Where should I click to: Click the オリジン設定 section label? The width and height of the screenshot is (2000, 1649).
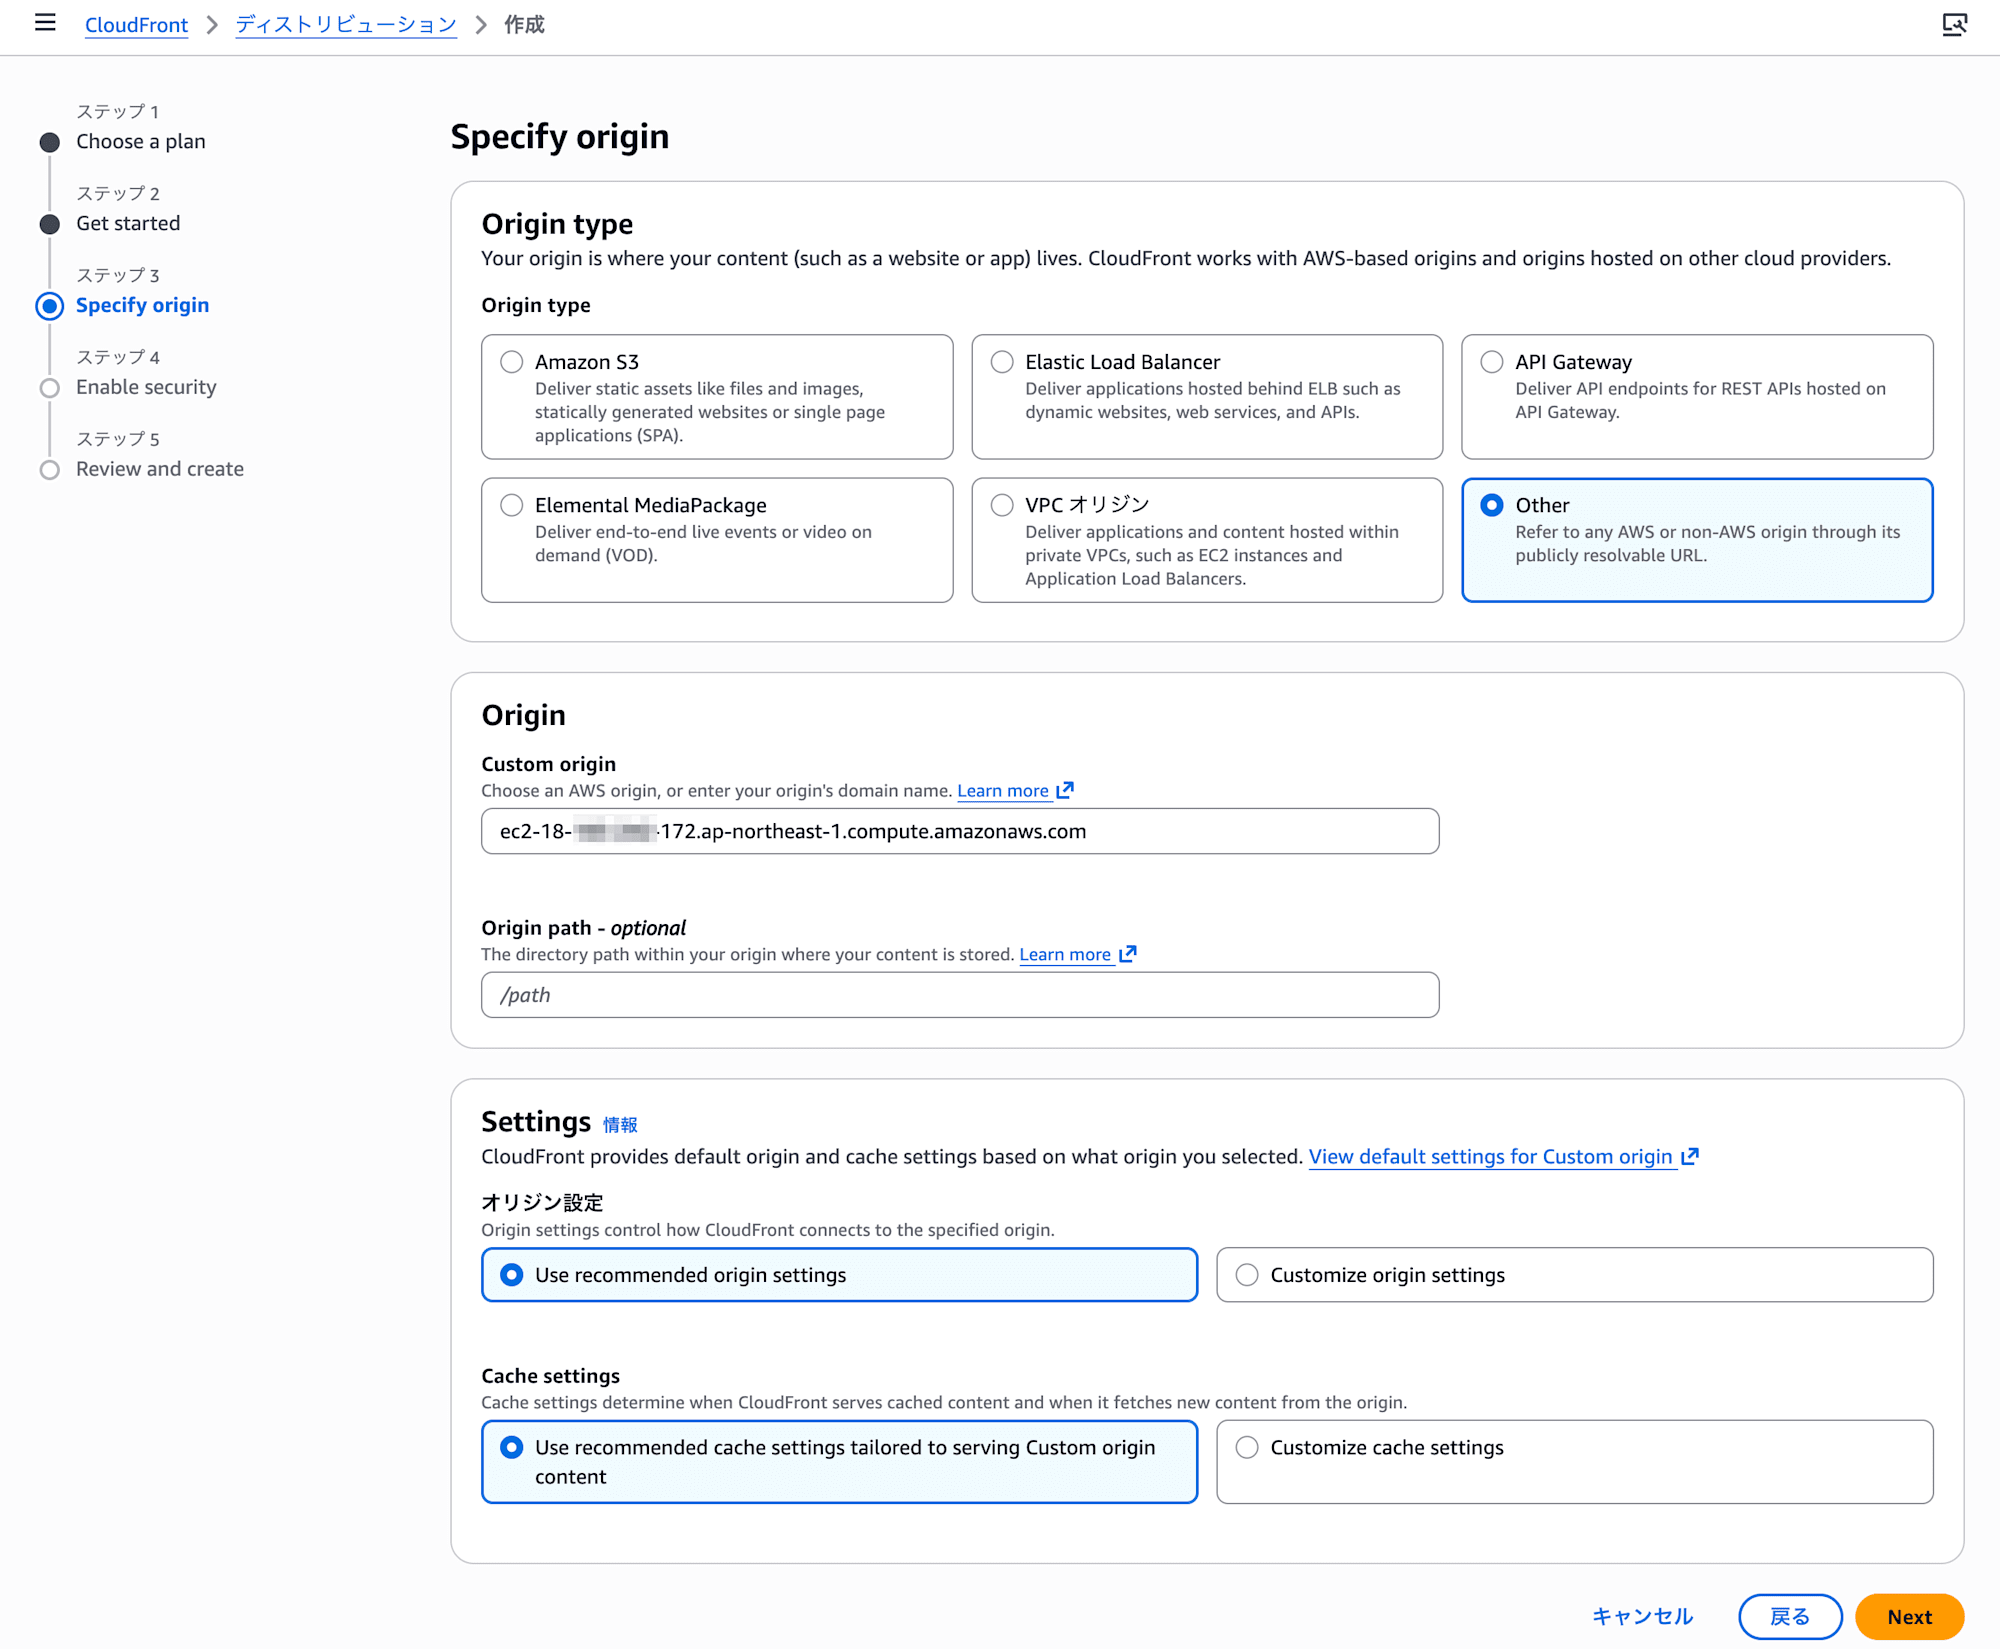[x=542, y=1202]
